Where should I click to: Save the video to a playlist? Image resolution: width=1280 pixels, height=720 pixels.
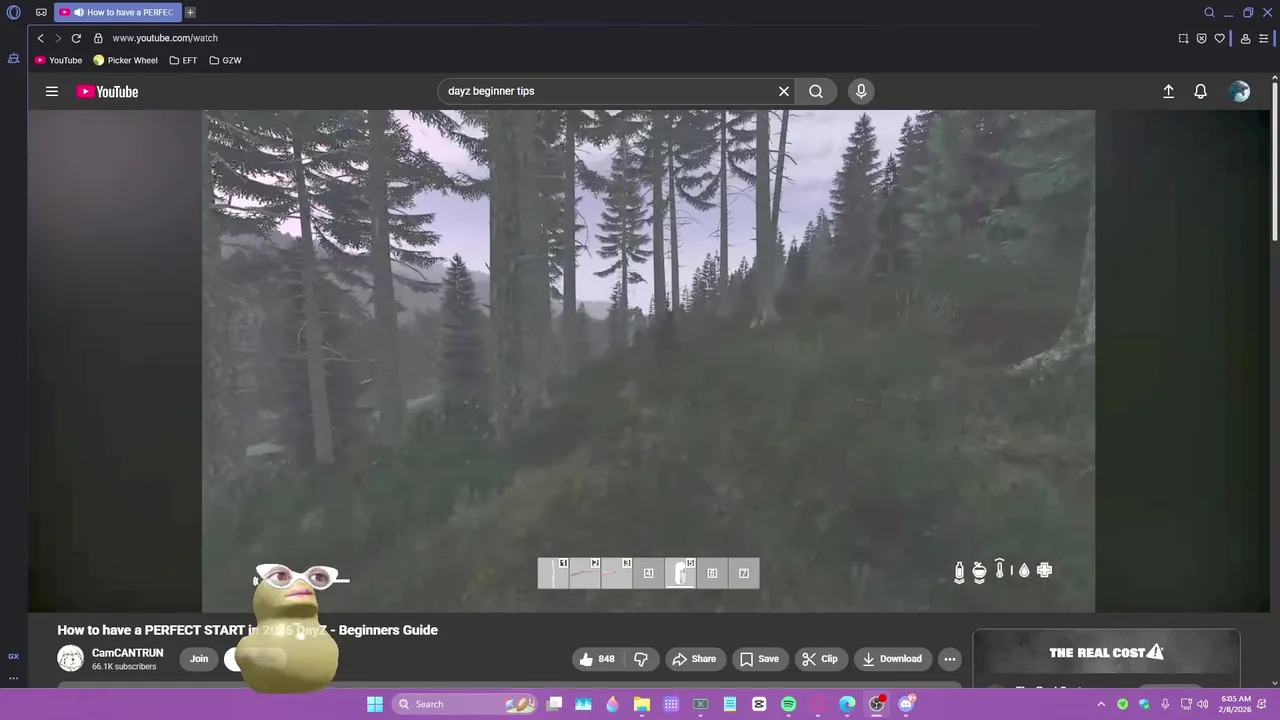[758, 659]
